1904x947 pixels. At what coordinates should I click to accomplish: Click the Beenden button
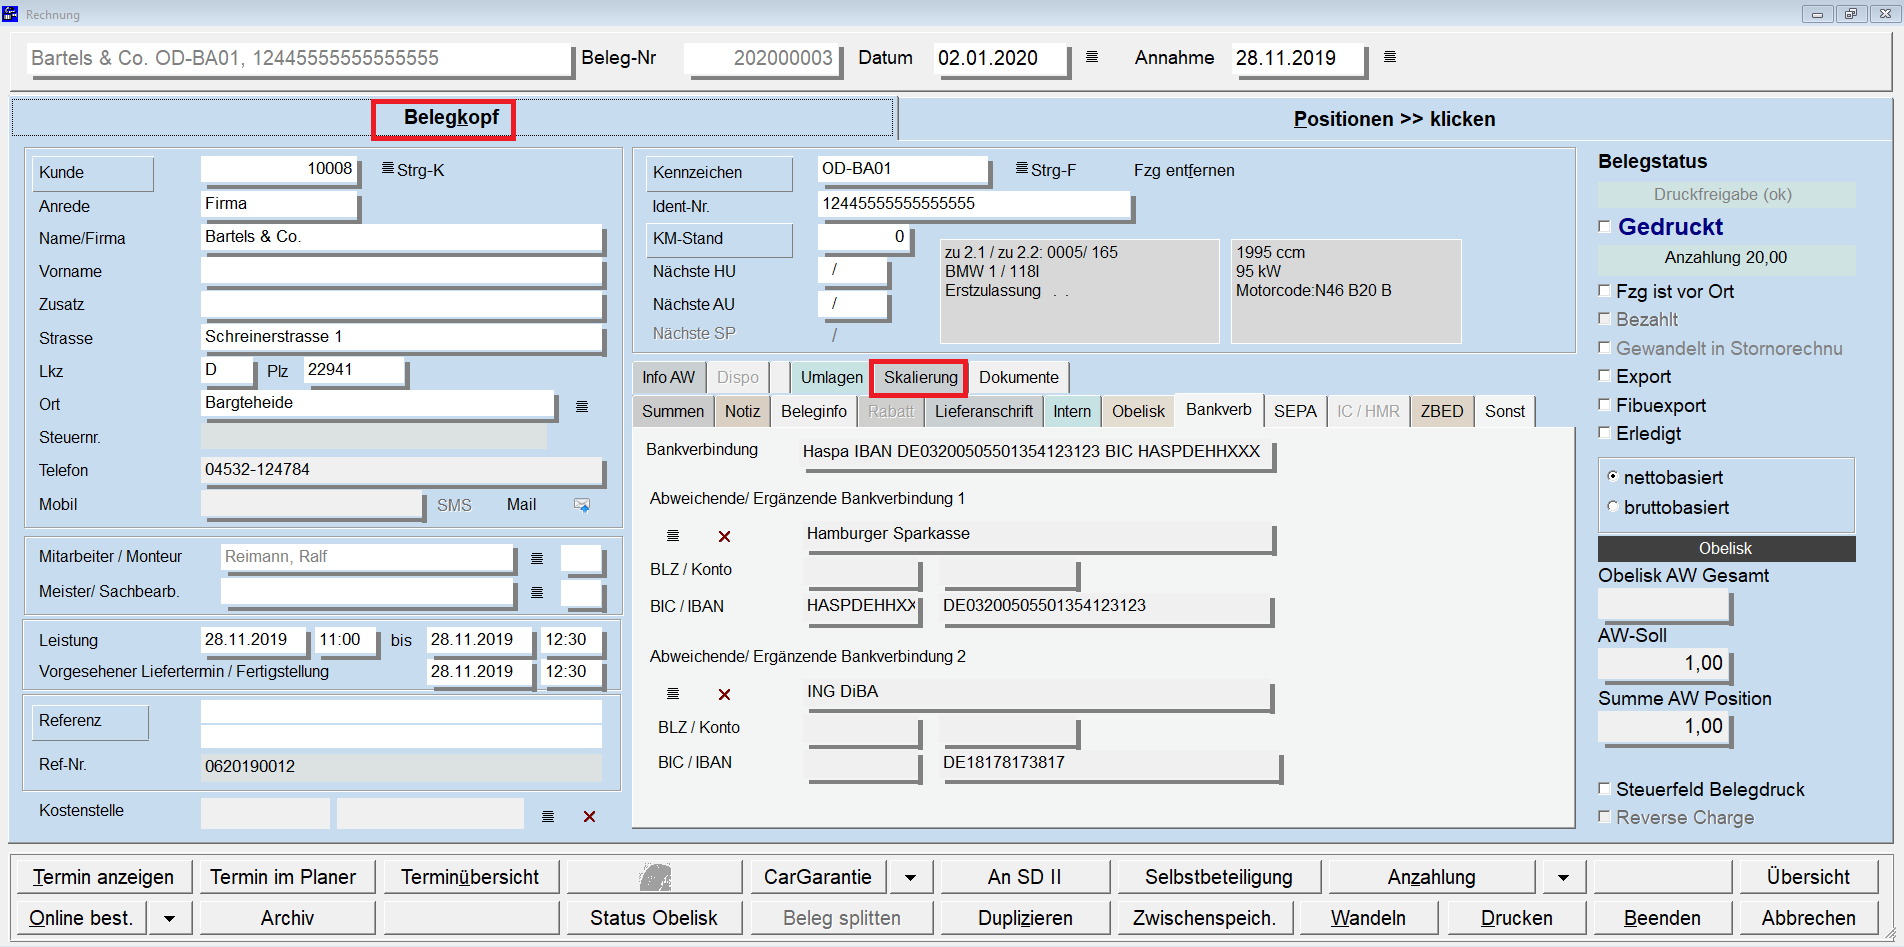[x=1662, y=918]
